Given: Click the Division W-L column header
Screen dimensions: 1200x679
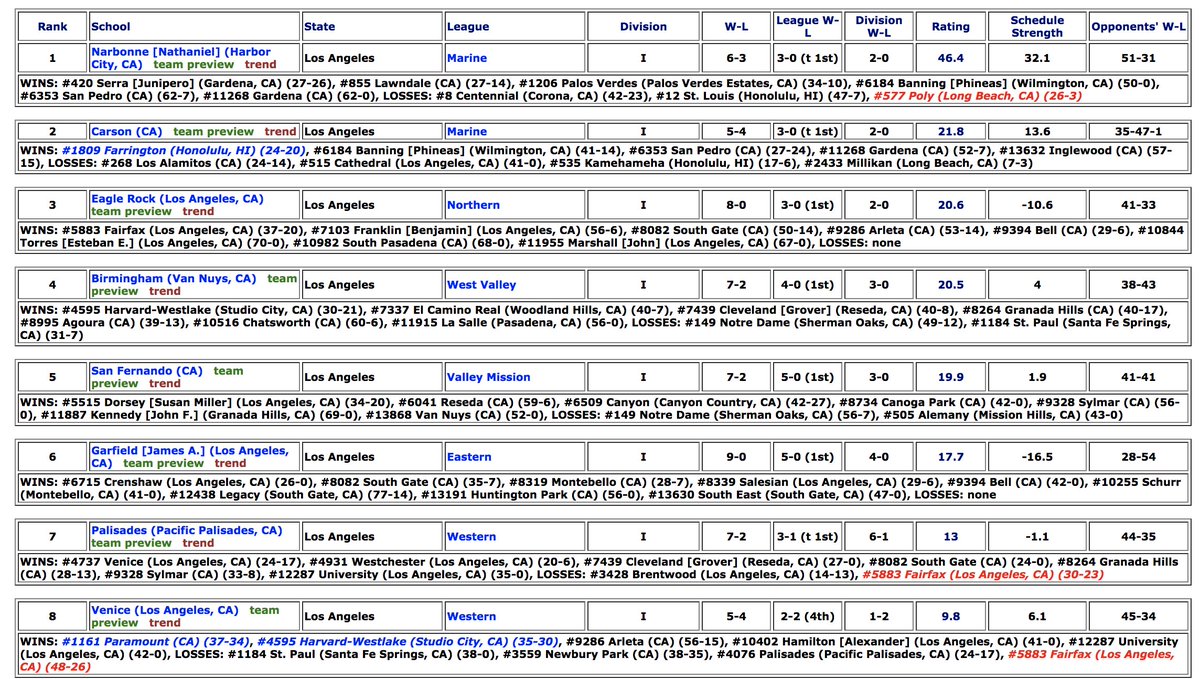Looking at the screenshot, I should point(878,27).
